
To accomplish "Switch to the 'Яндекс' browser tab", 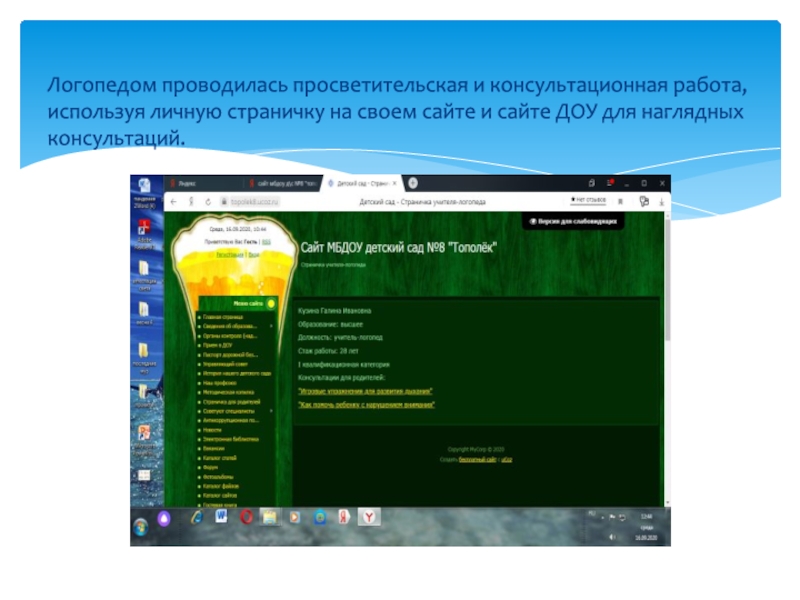I will click(204, 183).
